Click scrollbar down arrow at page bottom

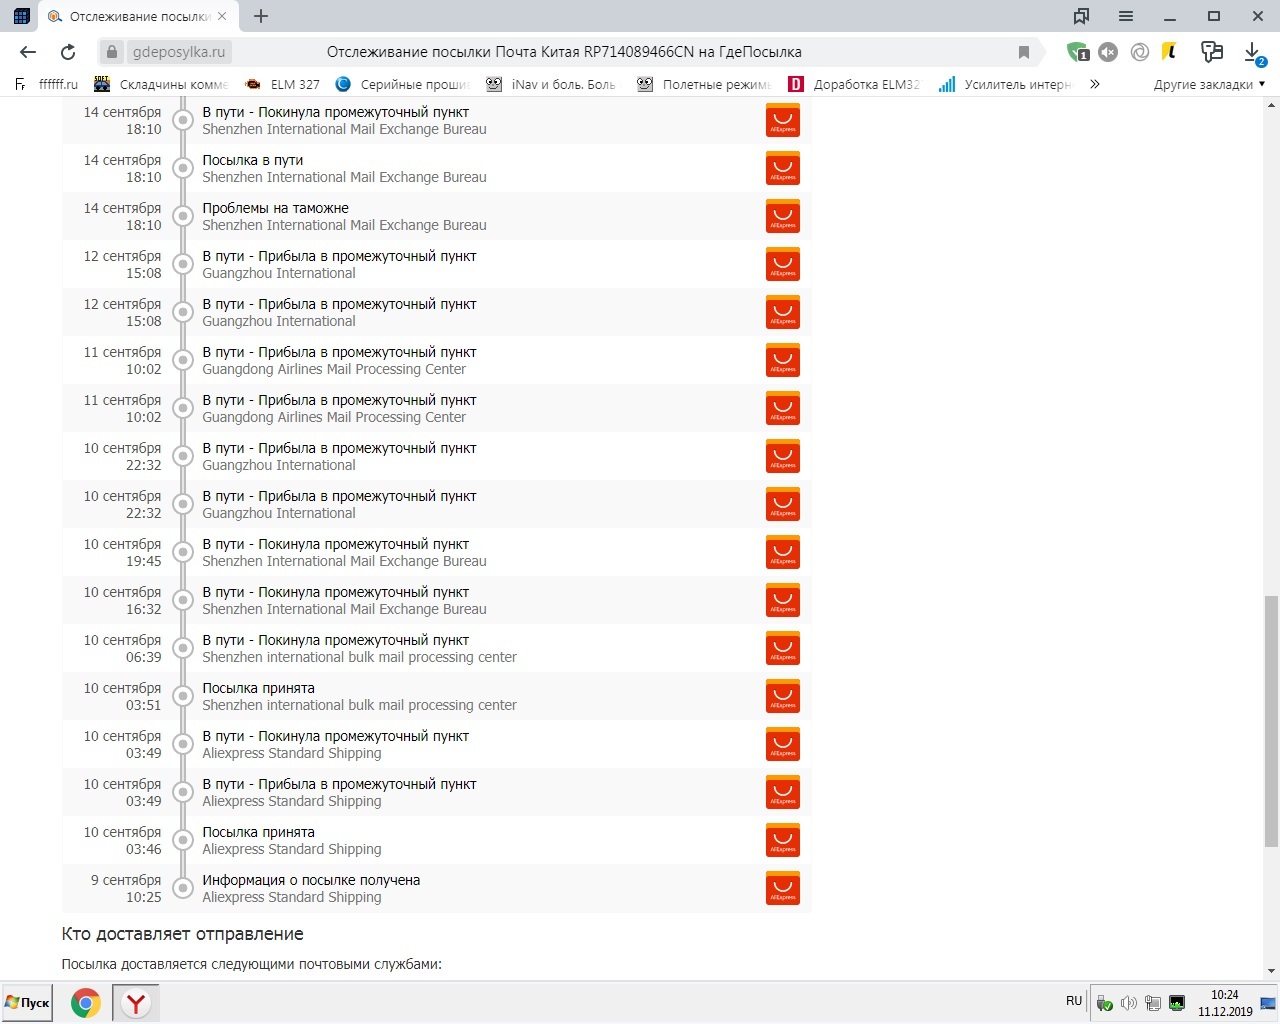1271,970
